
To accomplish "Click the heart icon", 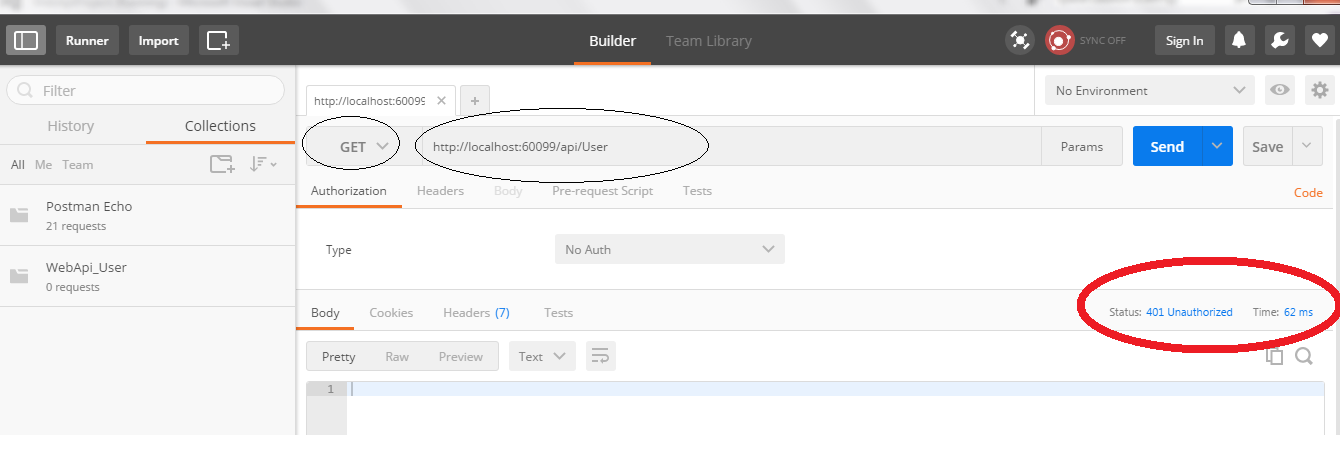I will pyautogui.click(x=1319, y=40).
